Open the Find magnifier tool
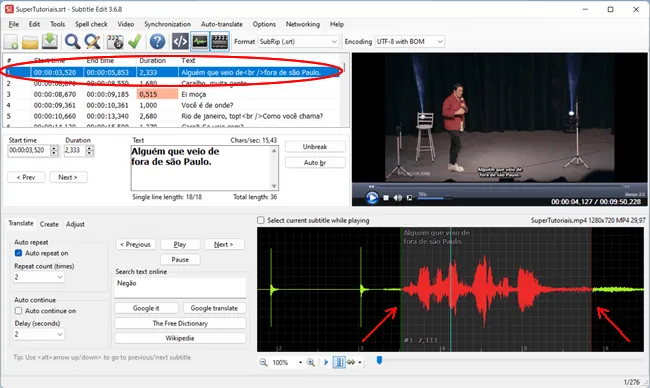 [73, 41]
